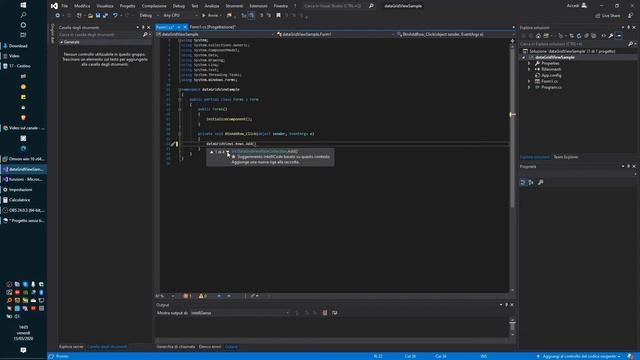Open the Download taskbar item
The height and width of the screenshot is (360, 640).
point(23,46)
